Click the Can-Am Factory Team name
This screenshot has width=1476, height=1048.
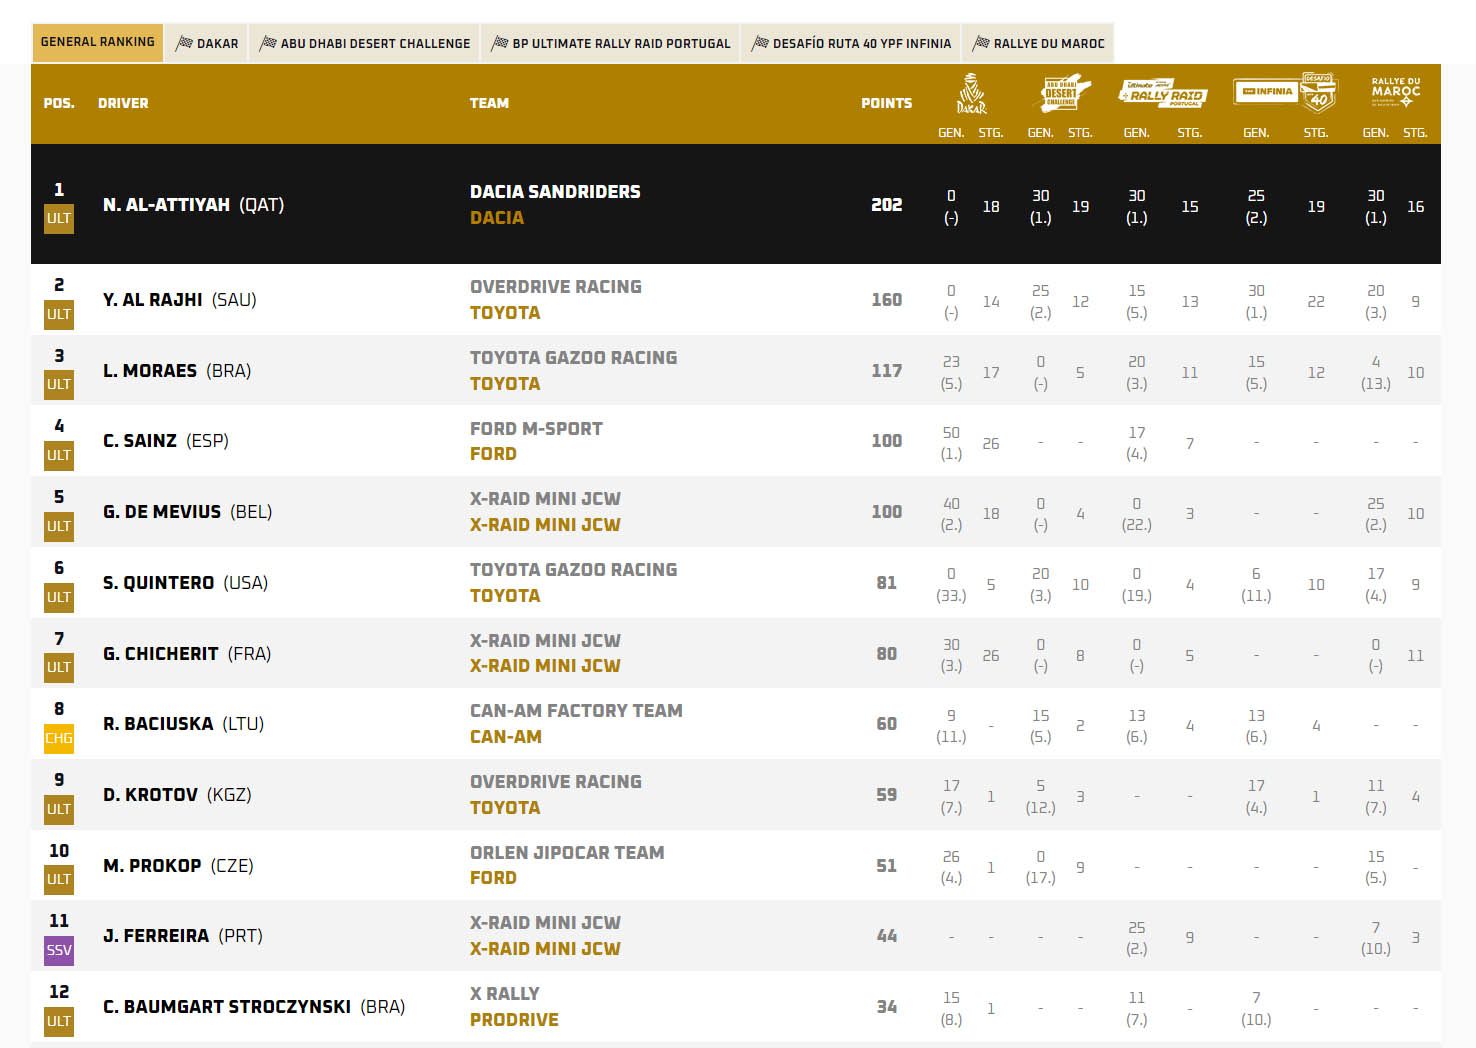pos(576,711)
